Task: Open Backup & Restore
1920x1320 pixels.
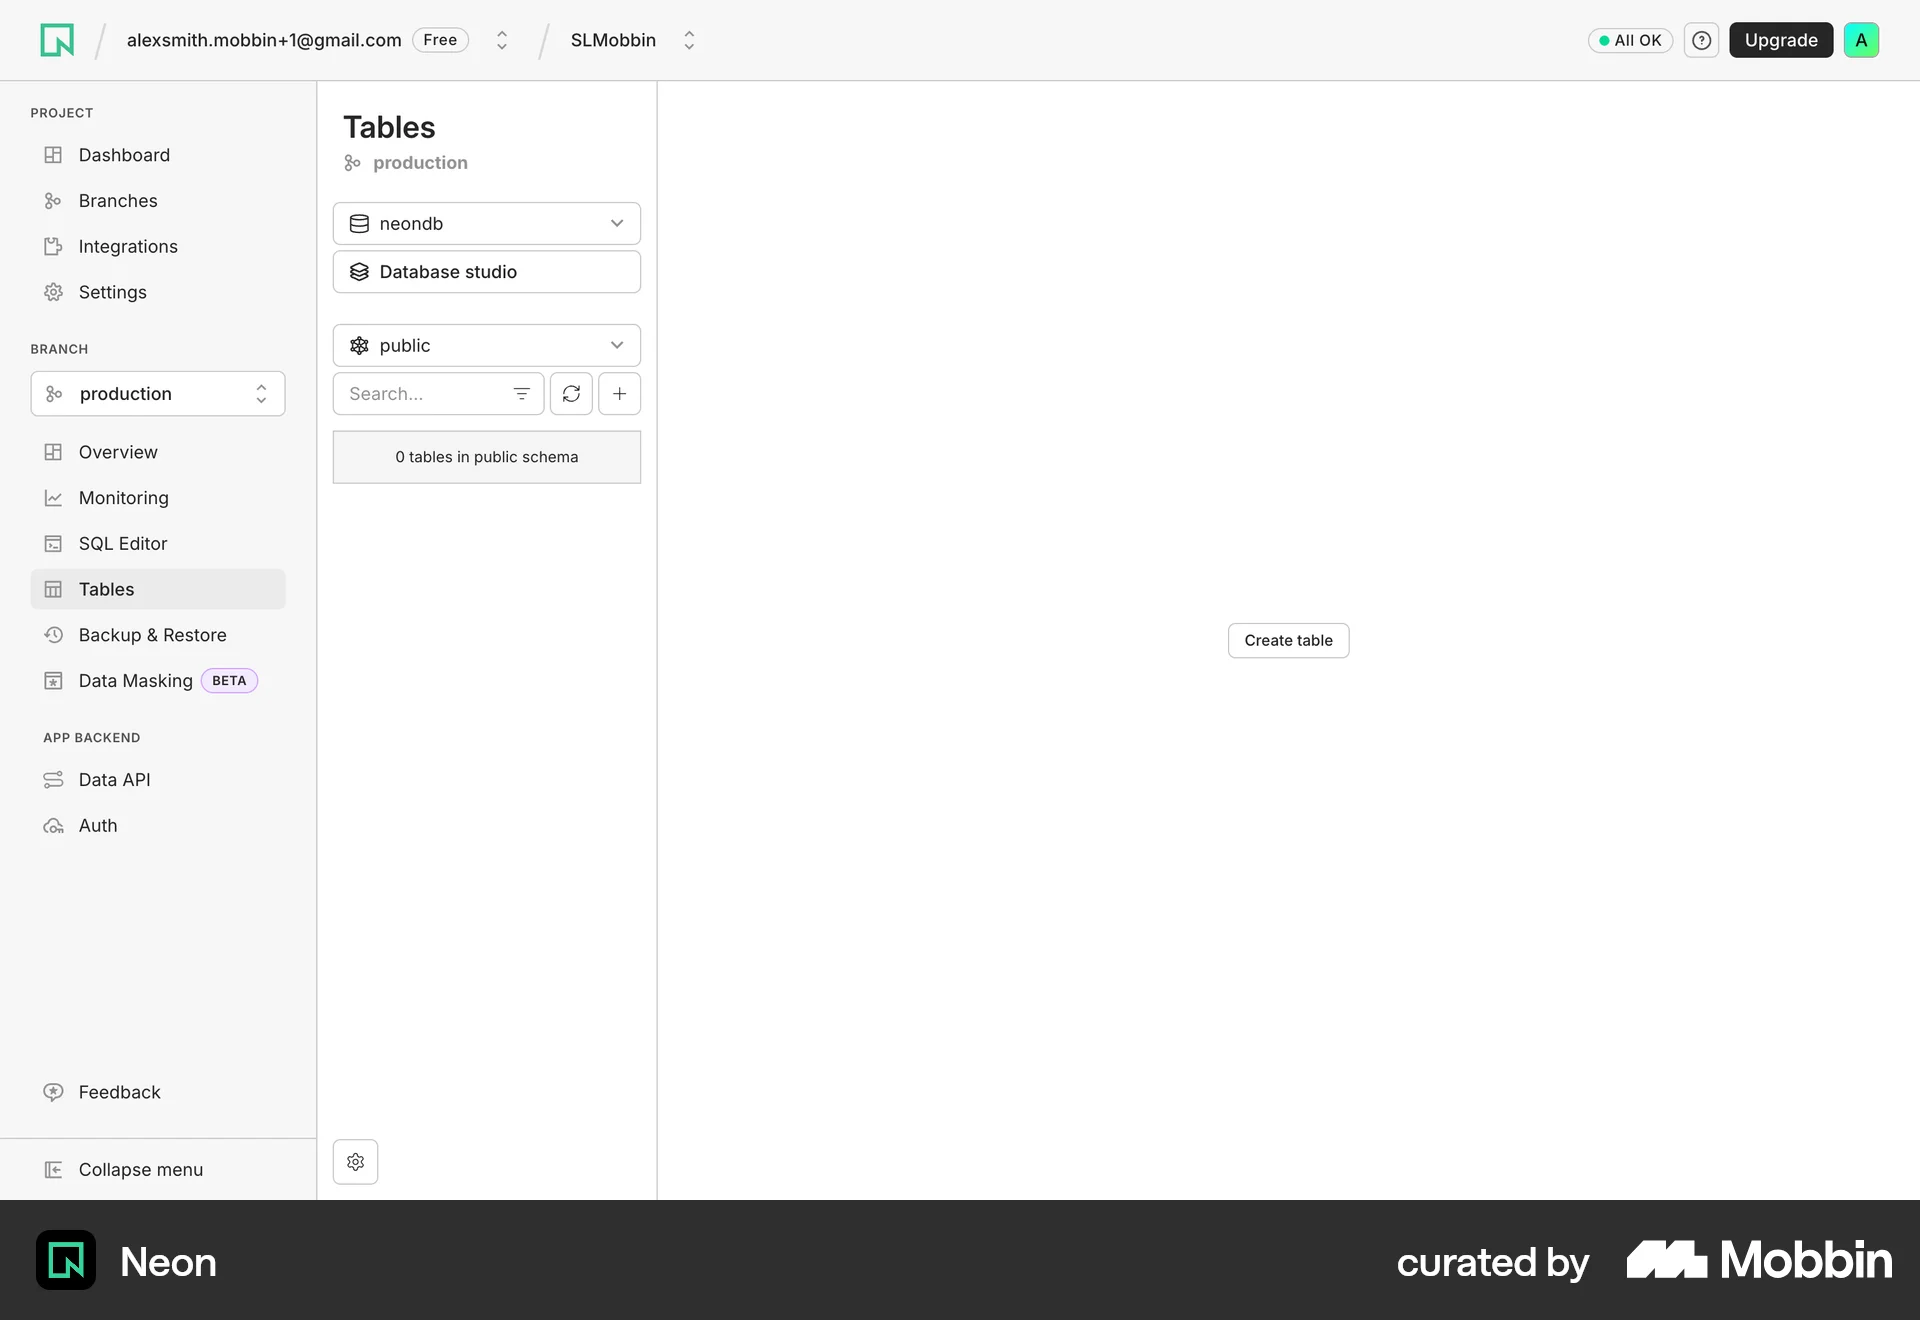Action: (x=158, y=635)
